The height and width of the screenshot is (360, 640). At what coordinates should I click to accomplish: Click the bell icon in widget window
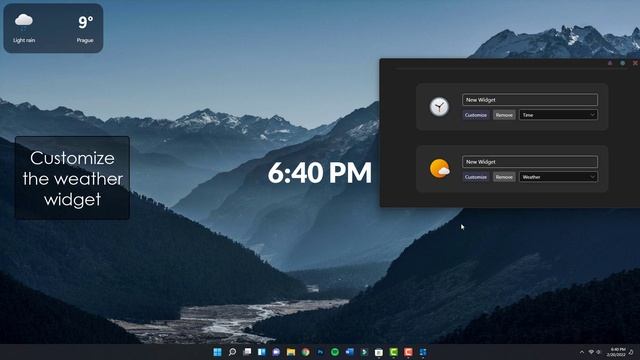610,63
